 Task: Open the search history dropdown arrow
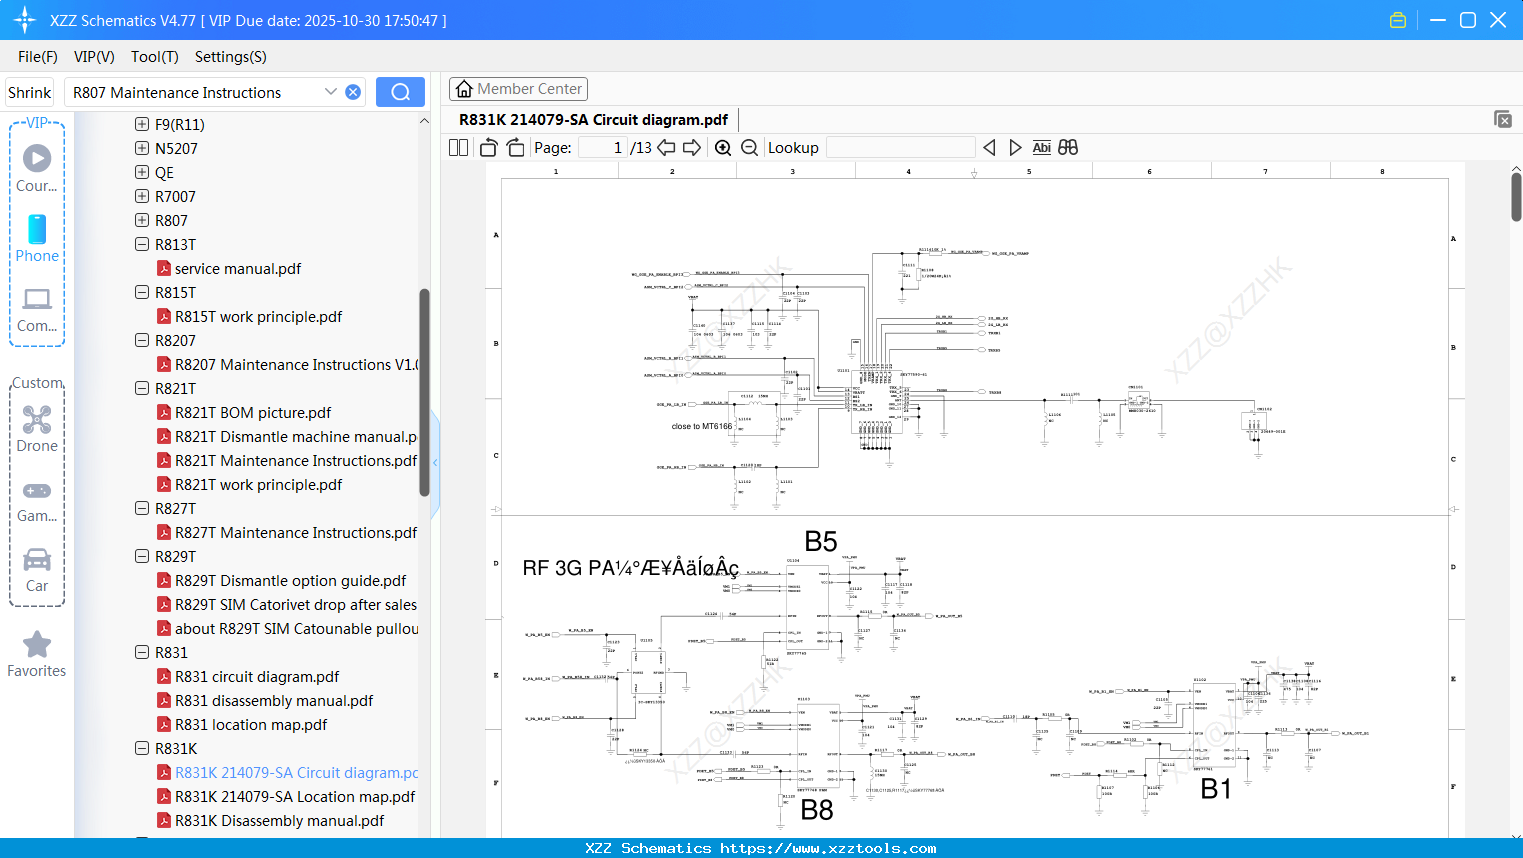[x=330, y=91]
